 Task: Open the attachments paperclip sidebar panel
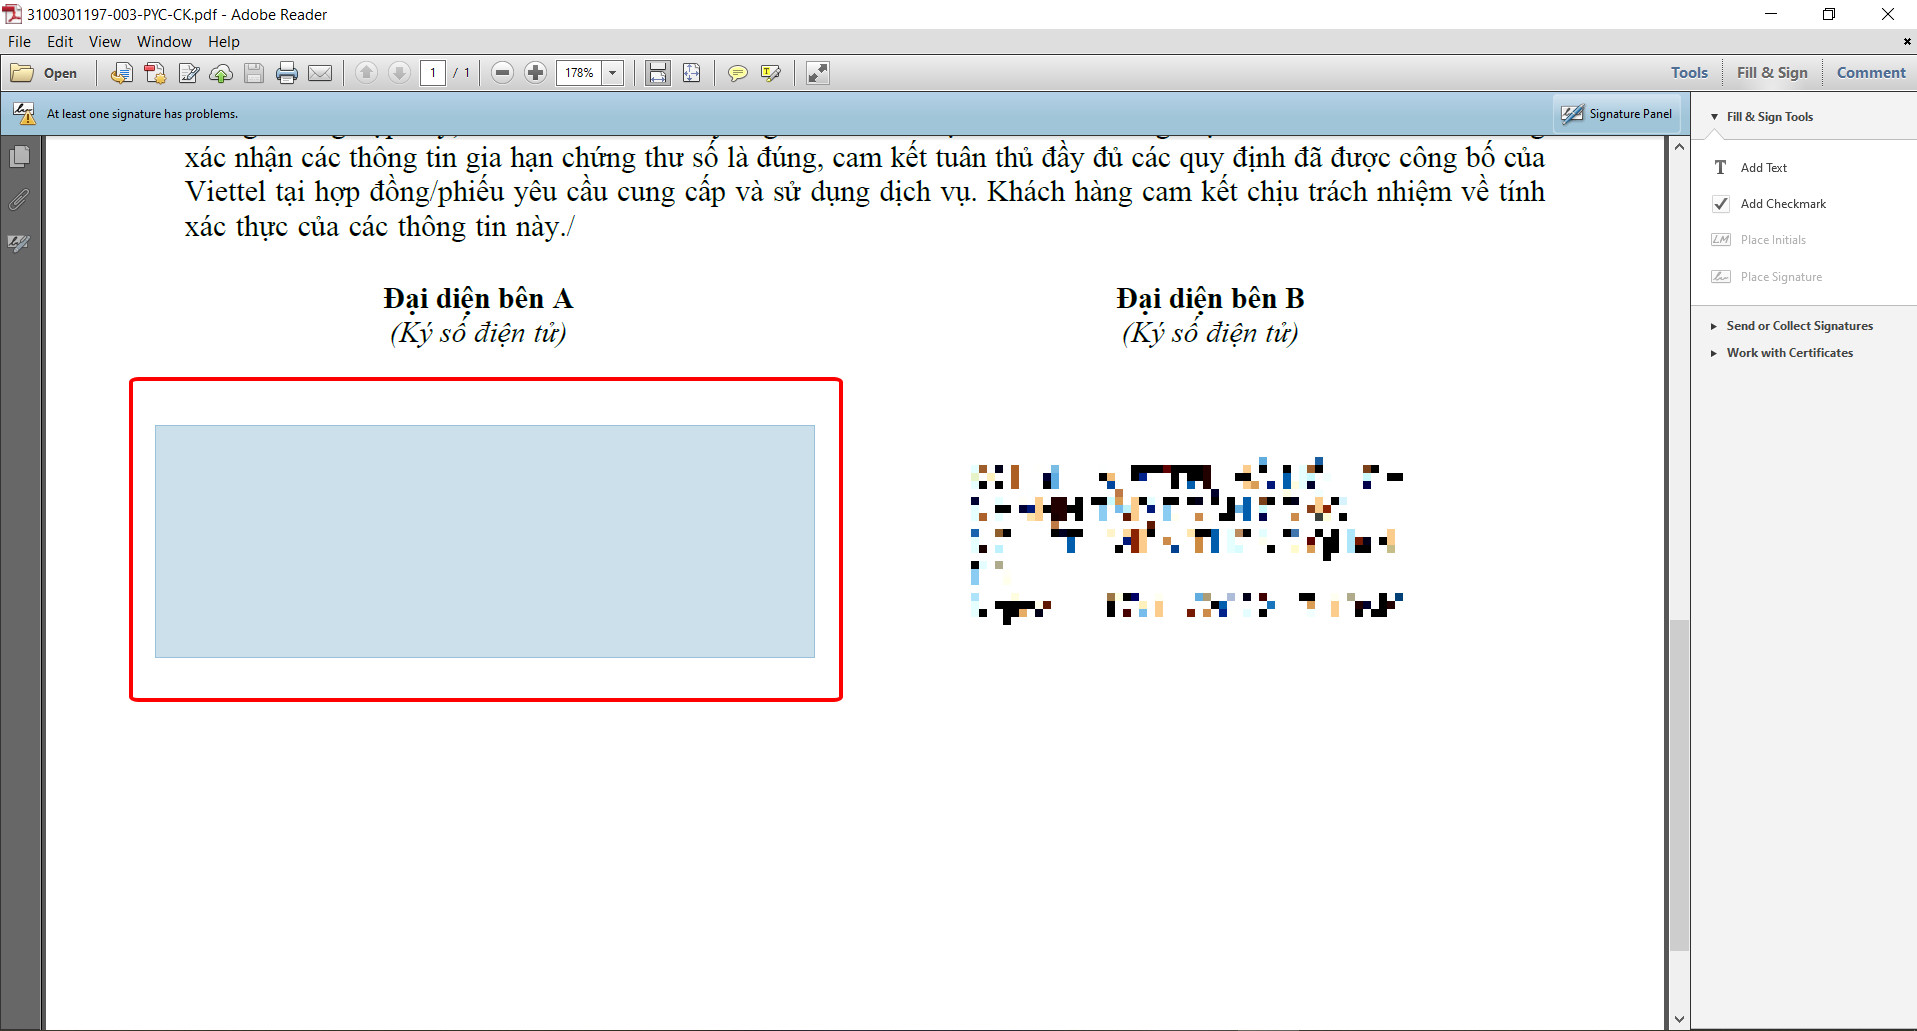(19, 200)
